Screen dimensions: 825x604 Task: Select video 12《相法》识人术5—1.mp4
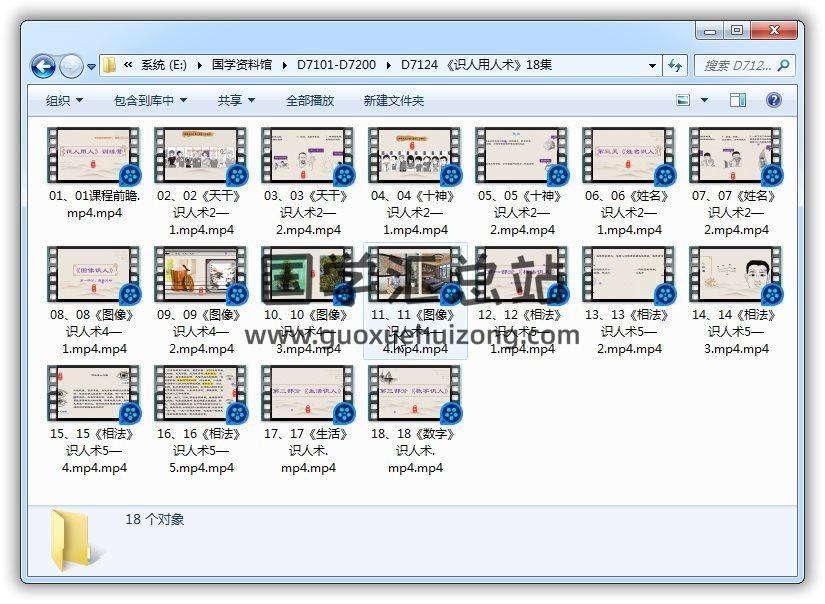(522, 301)
